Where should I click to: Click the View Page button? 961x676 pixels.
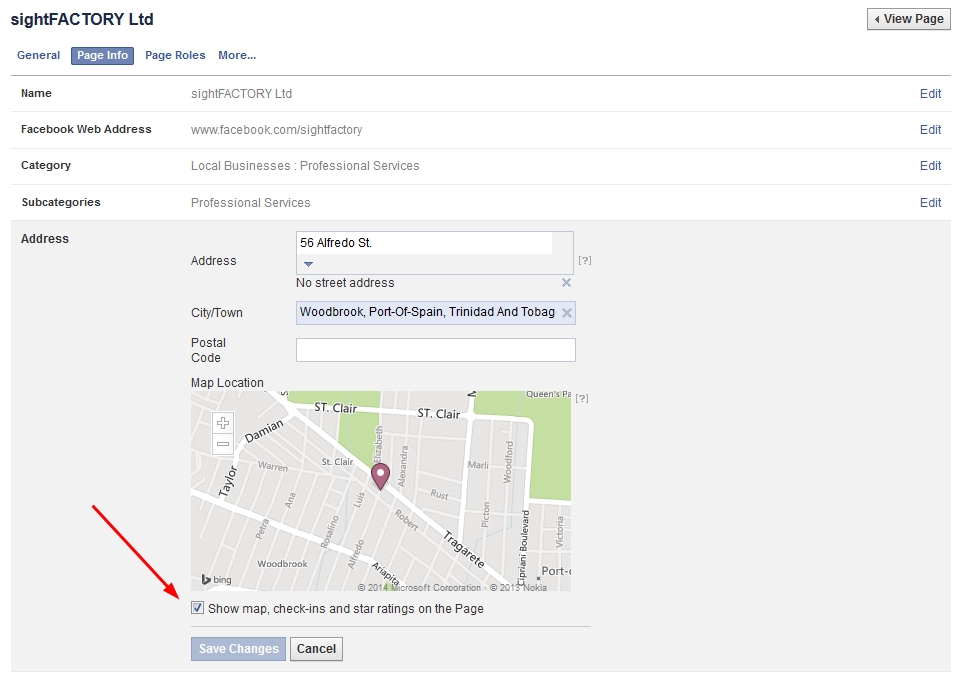(x=908, y=19)
